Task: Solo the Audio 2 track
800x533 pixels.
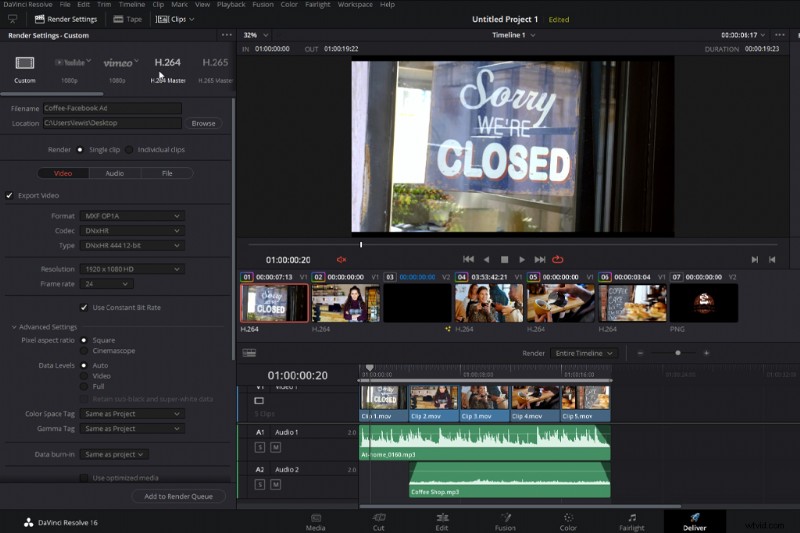Action: [x=260, y=485]
